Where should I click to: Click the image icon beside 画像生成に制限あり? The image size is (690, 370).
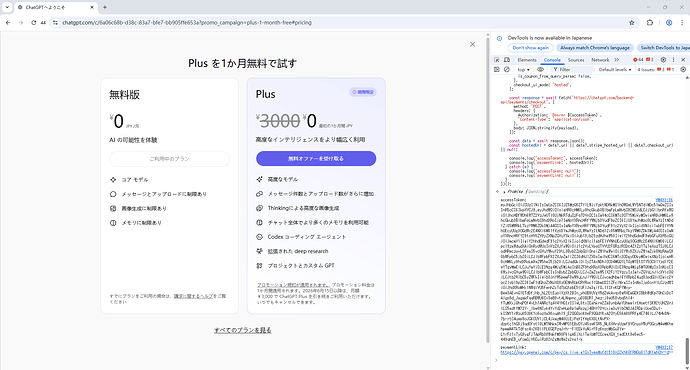pyautogui.click(x=113, y=209)
